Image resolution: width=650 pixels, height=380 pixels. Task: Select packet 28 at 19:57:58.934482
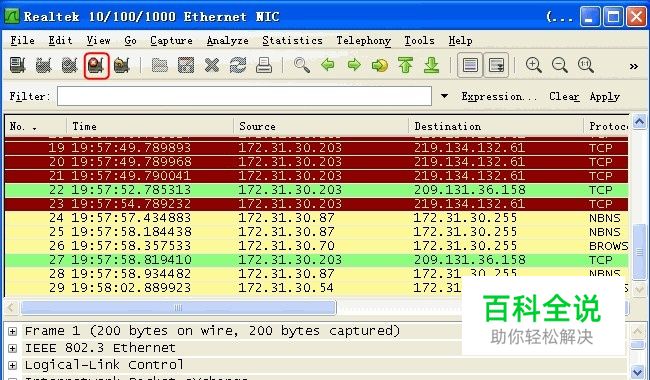316,274
